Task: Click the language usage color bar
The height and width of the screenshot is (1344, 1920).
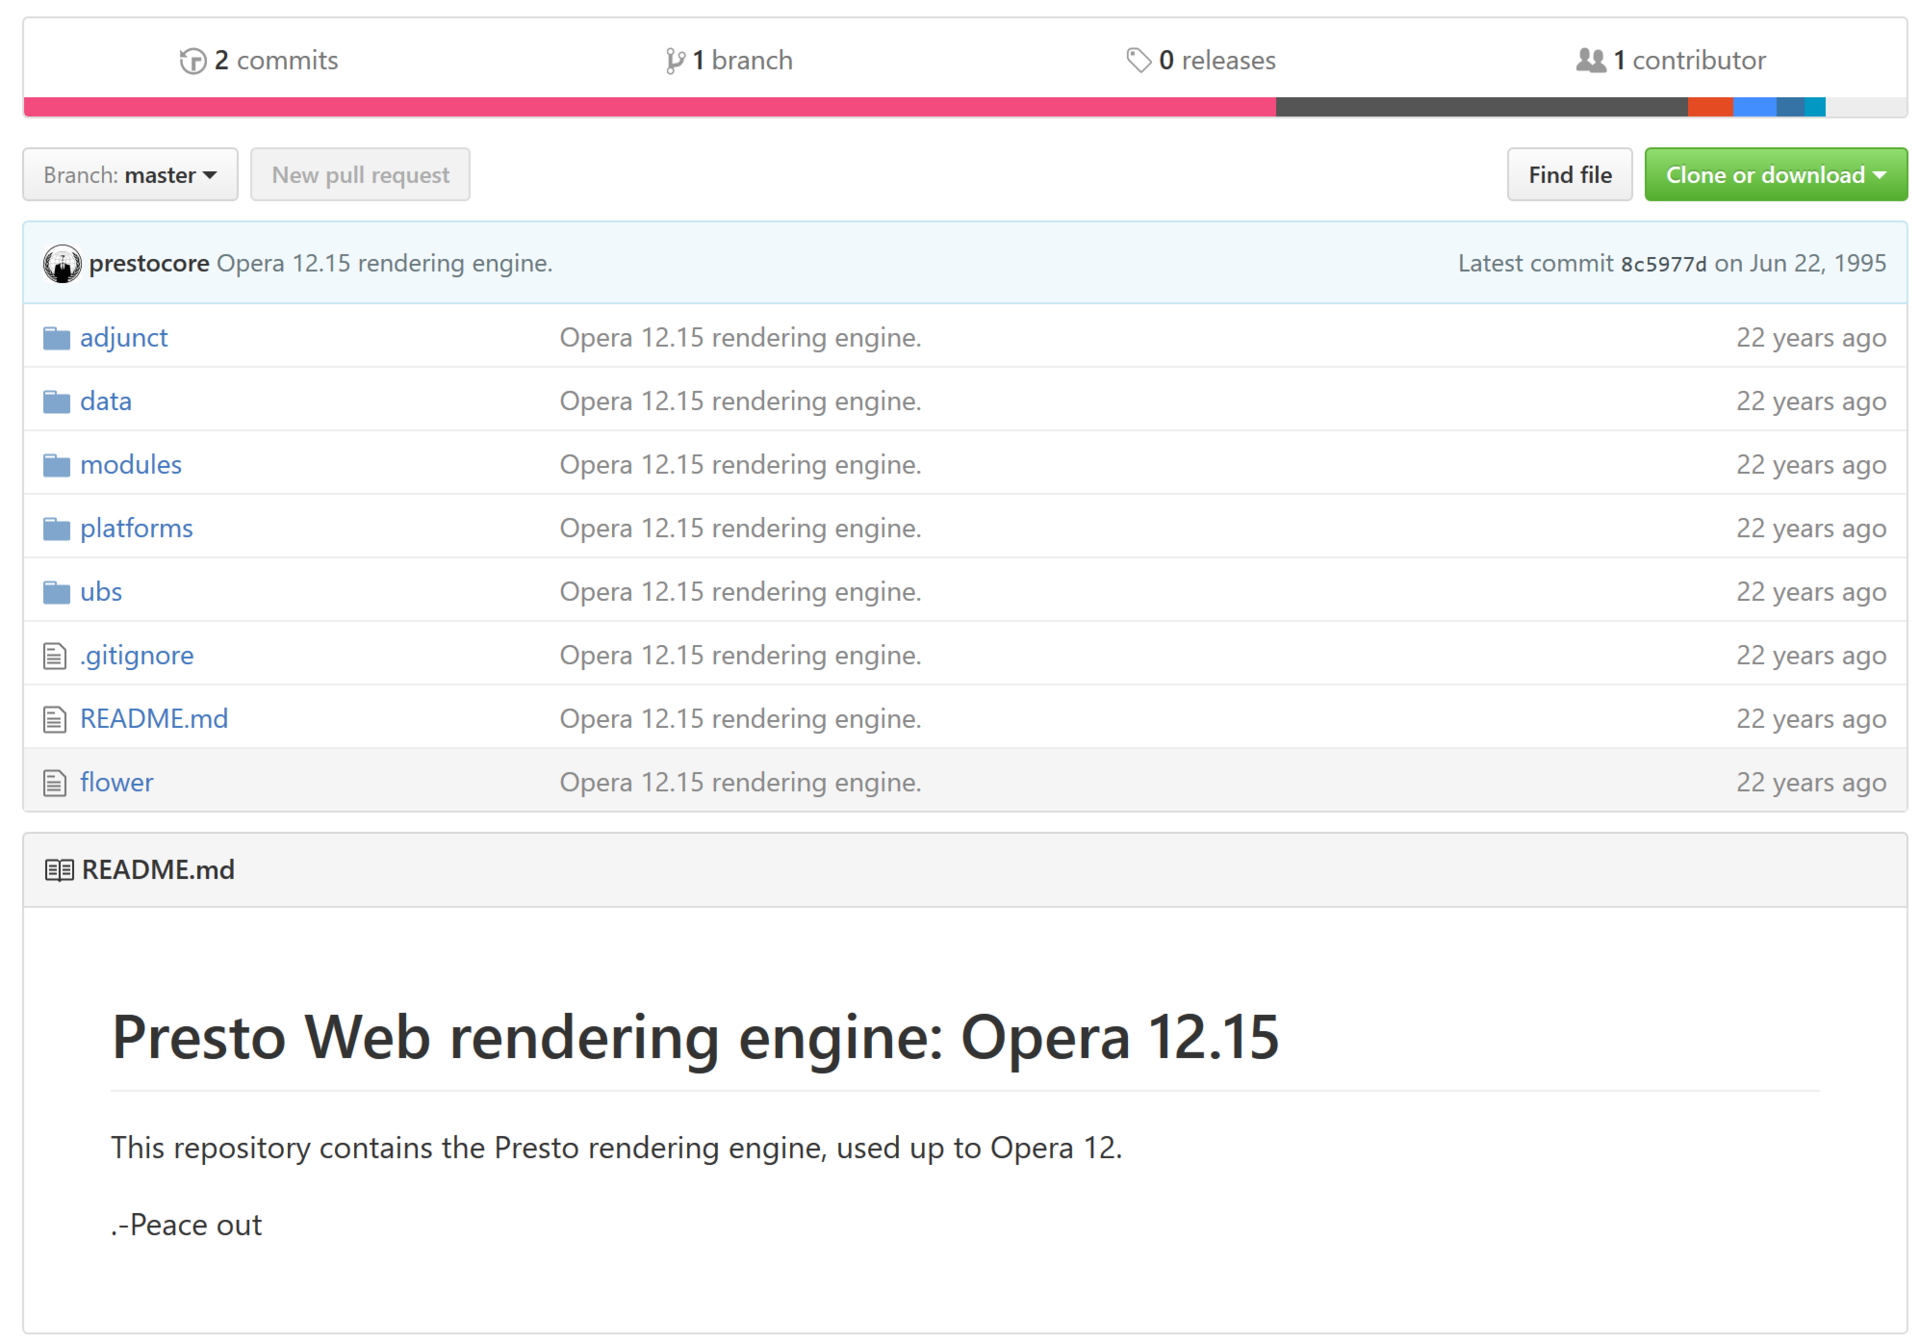Action: point(960,98)
